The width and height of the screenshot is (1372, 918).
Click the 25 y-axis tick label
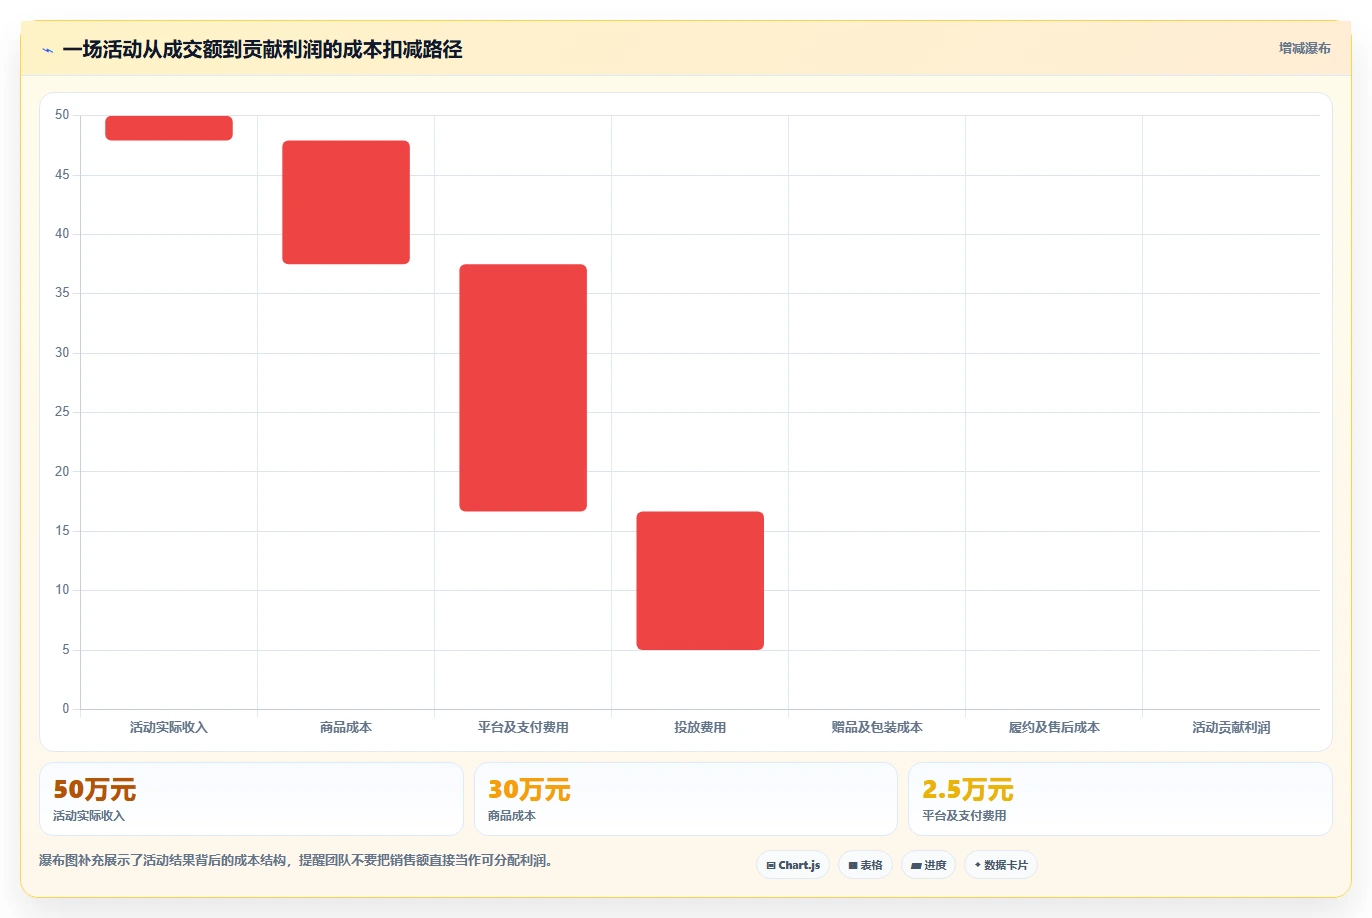tap(62, 412)
